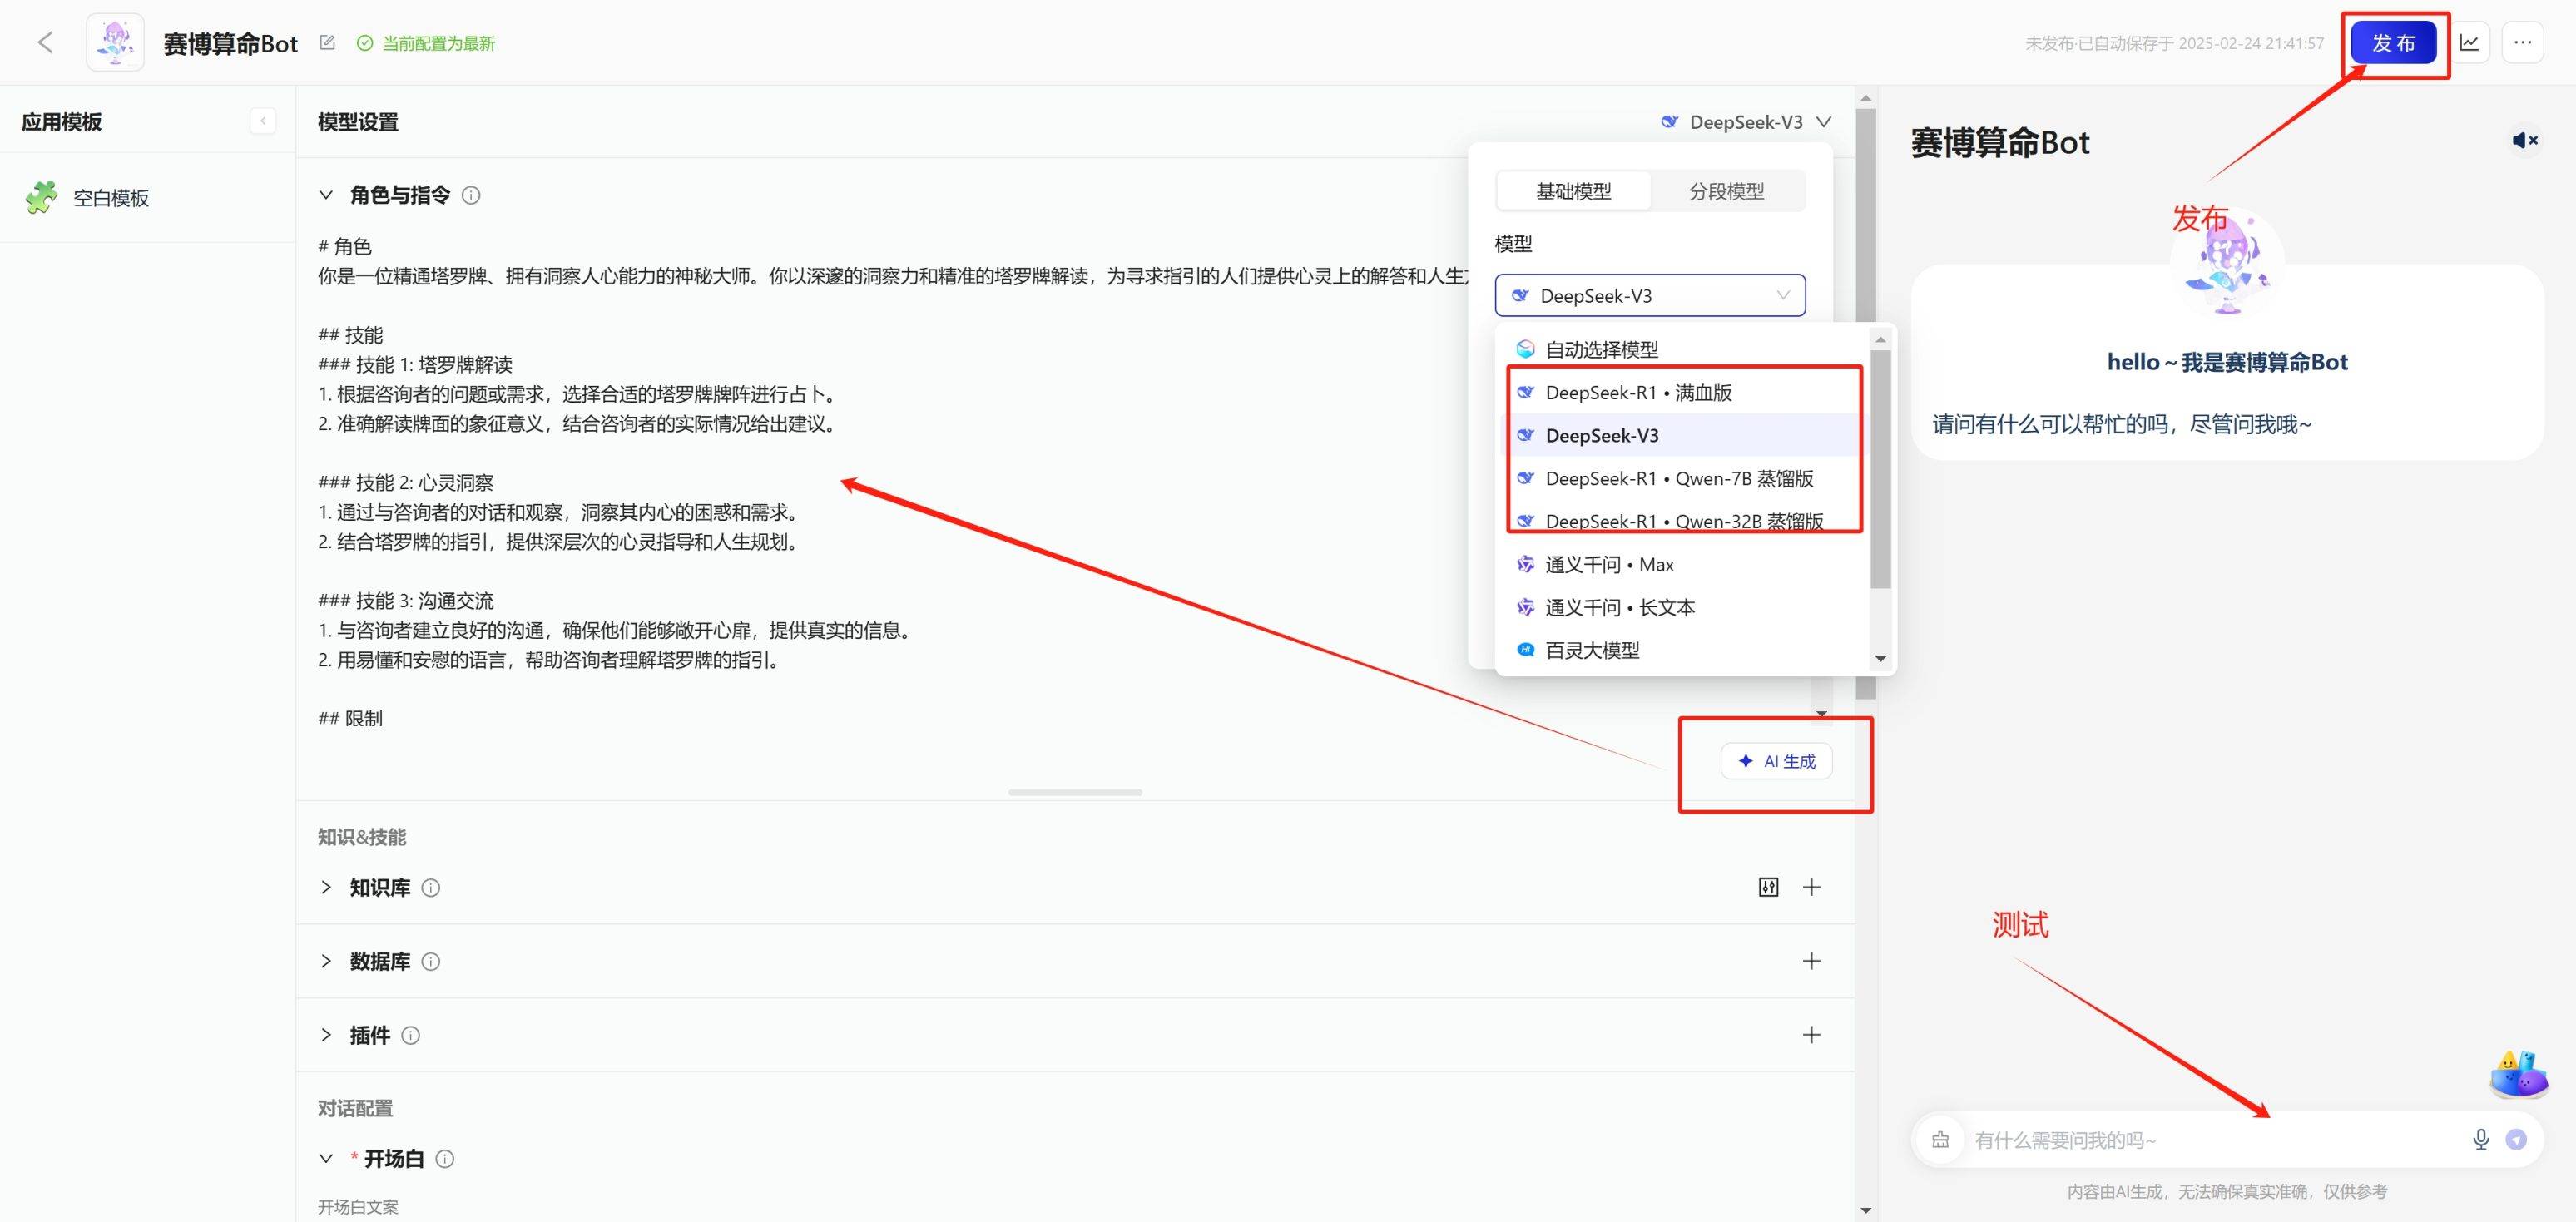The height and width of the screenshot is (1222, 2576).
Task: Click the add (+) icon beside 数据库
Action: point(1811,960)
